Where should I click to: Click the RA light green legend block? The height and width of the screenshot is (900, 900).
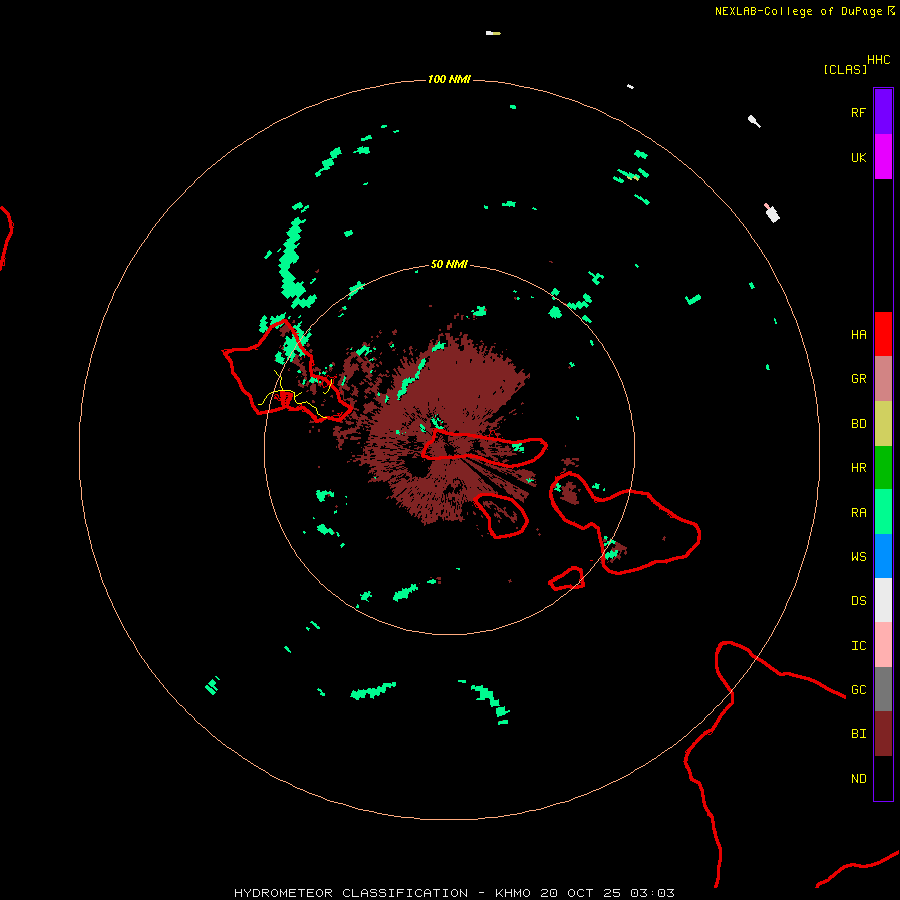click(x=883, y=512)
